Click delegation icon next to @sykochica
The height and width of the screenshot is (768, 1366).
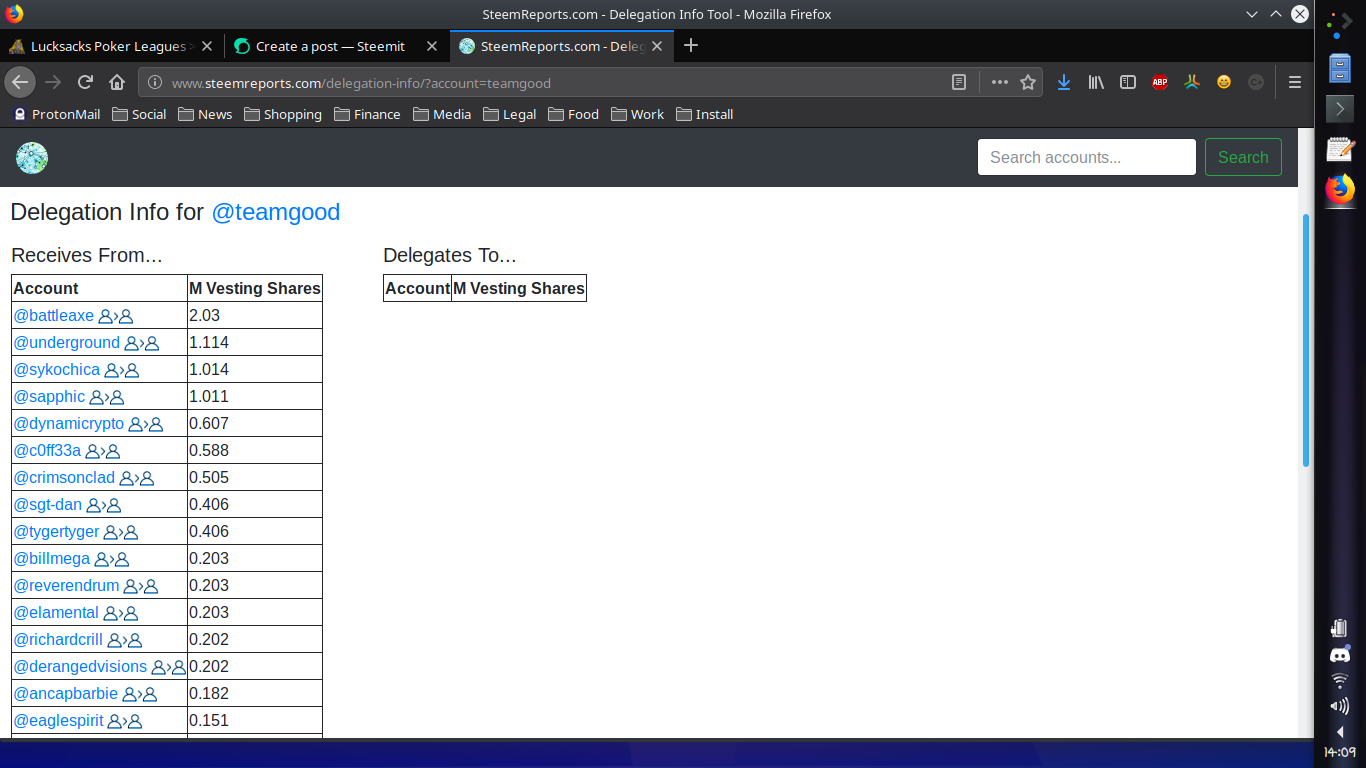(122, 370)
